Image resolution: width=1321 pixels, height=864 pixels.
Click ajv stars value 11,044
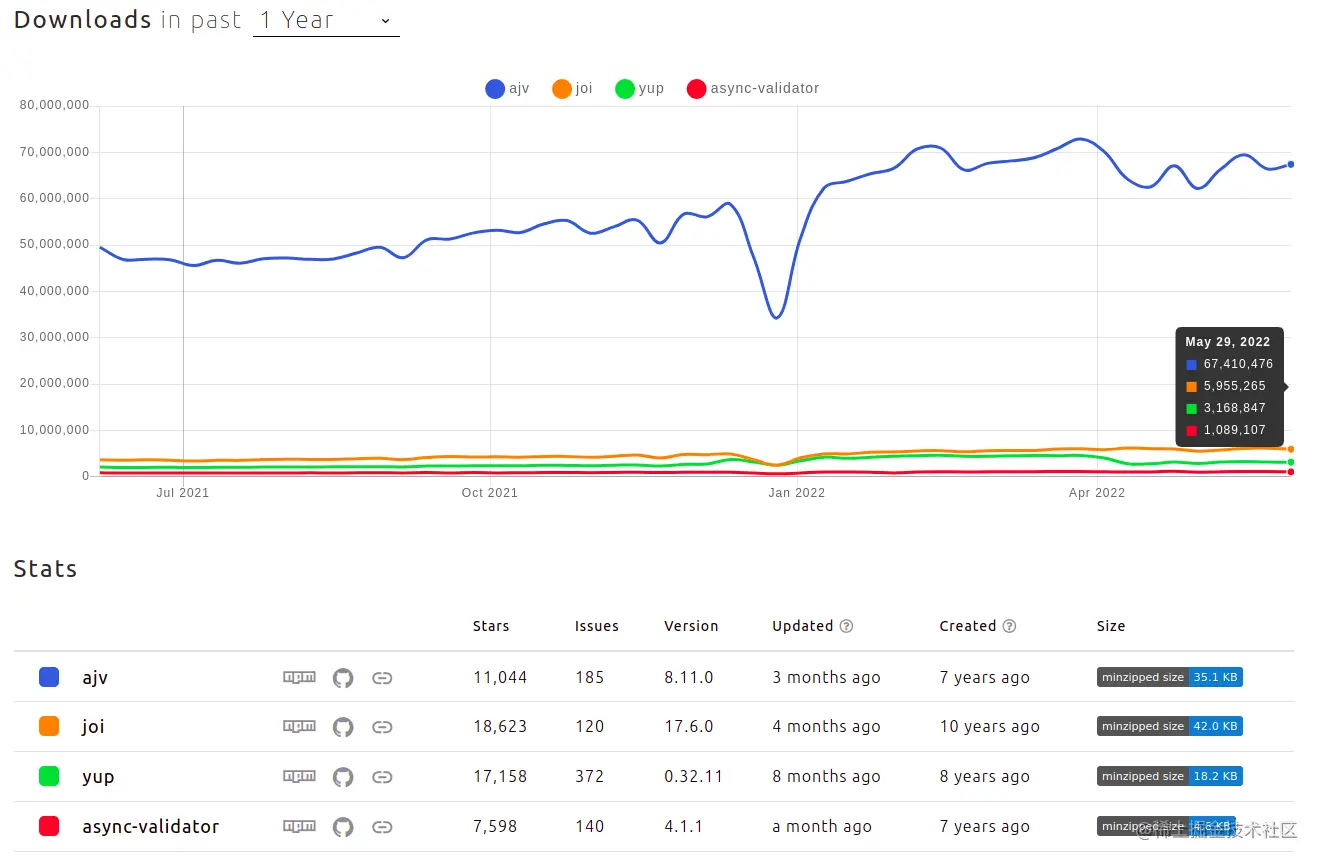tap(500, 677)
